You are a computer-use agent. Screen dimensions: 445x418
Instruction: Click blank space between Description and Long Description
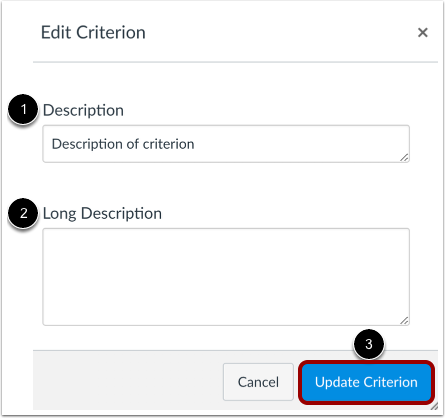tap(226, 183)
